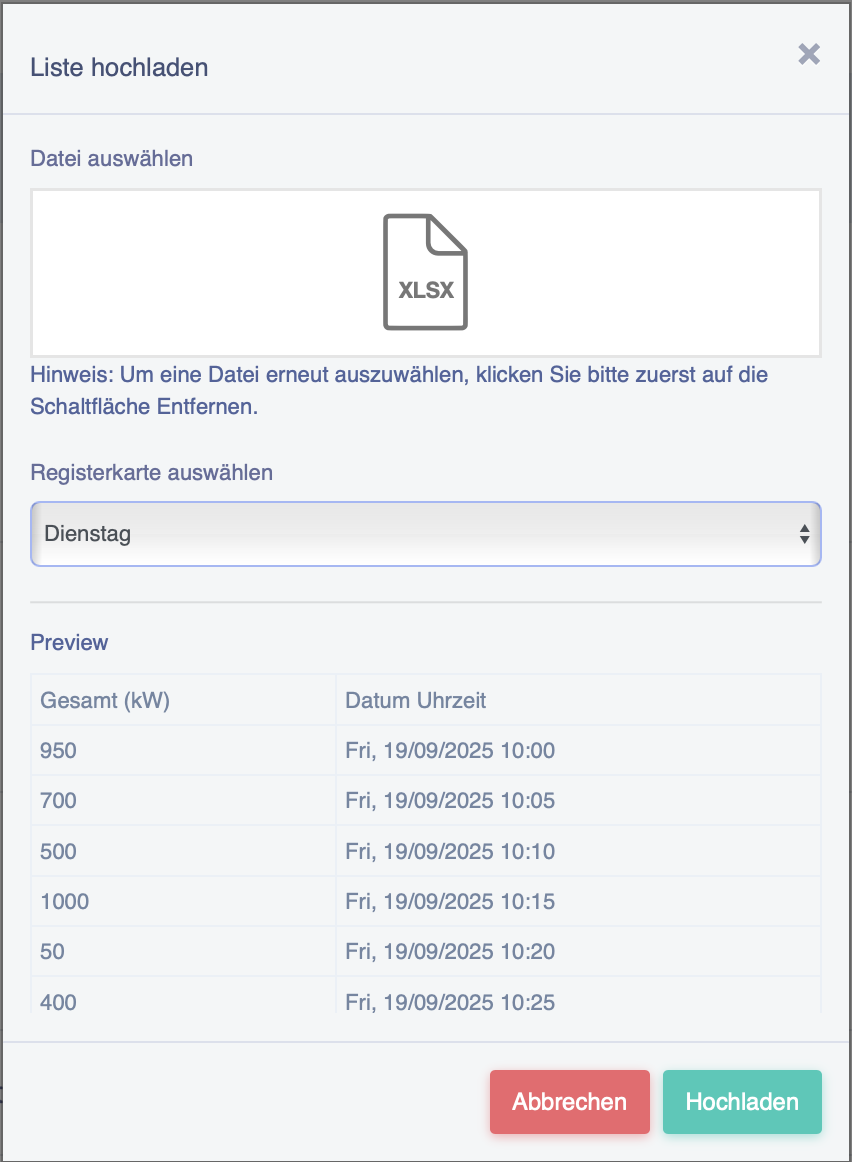Select the 19/09/2025 10:25 timestamp cell
852x1162 pixels.
coord(579,996)
